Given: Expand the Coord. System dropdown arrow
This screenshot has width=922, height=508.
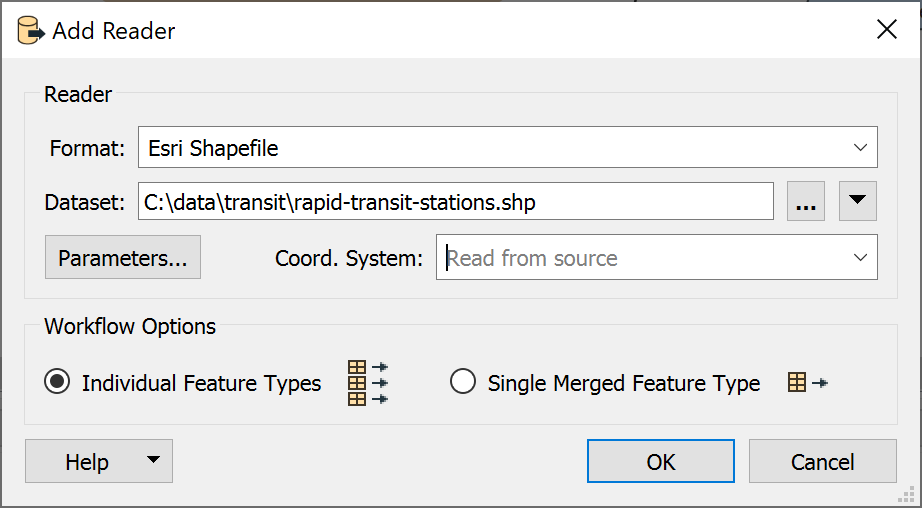Looking at the screenshot, I should [x=860, y=257].
